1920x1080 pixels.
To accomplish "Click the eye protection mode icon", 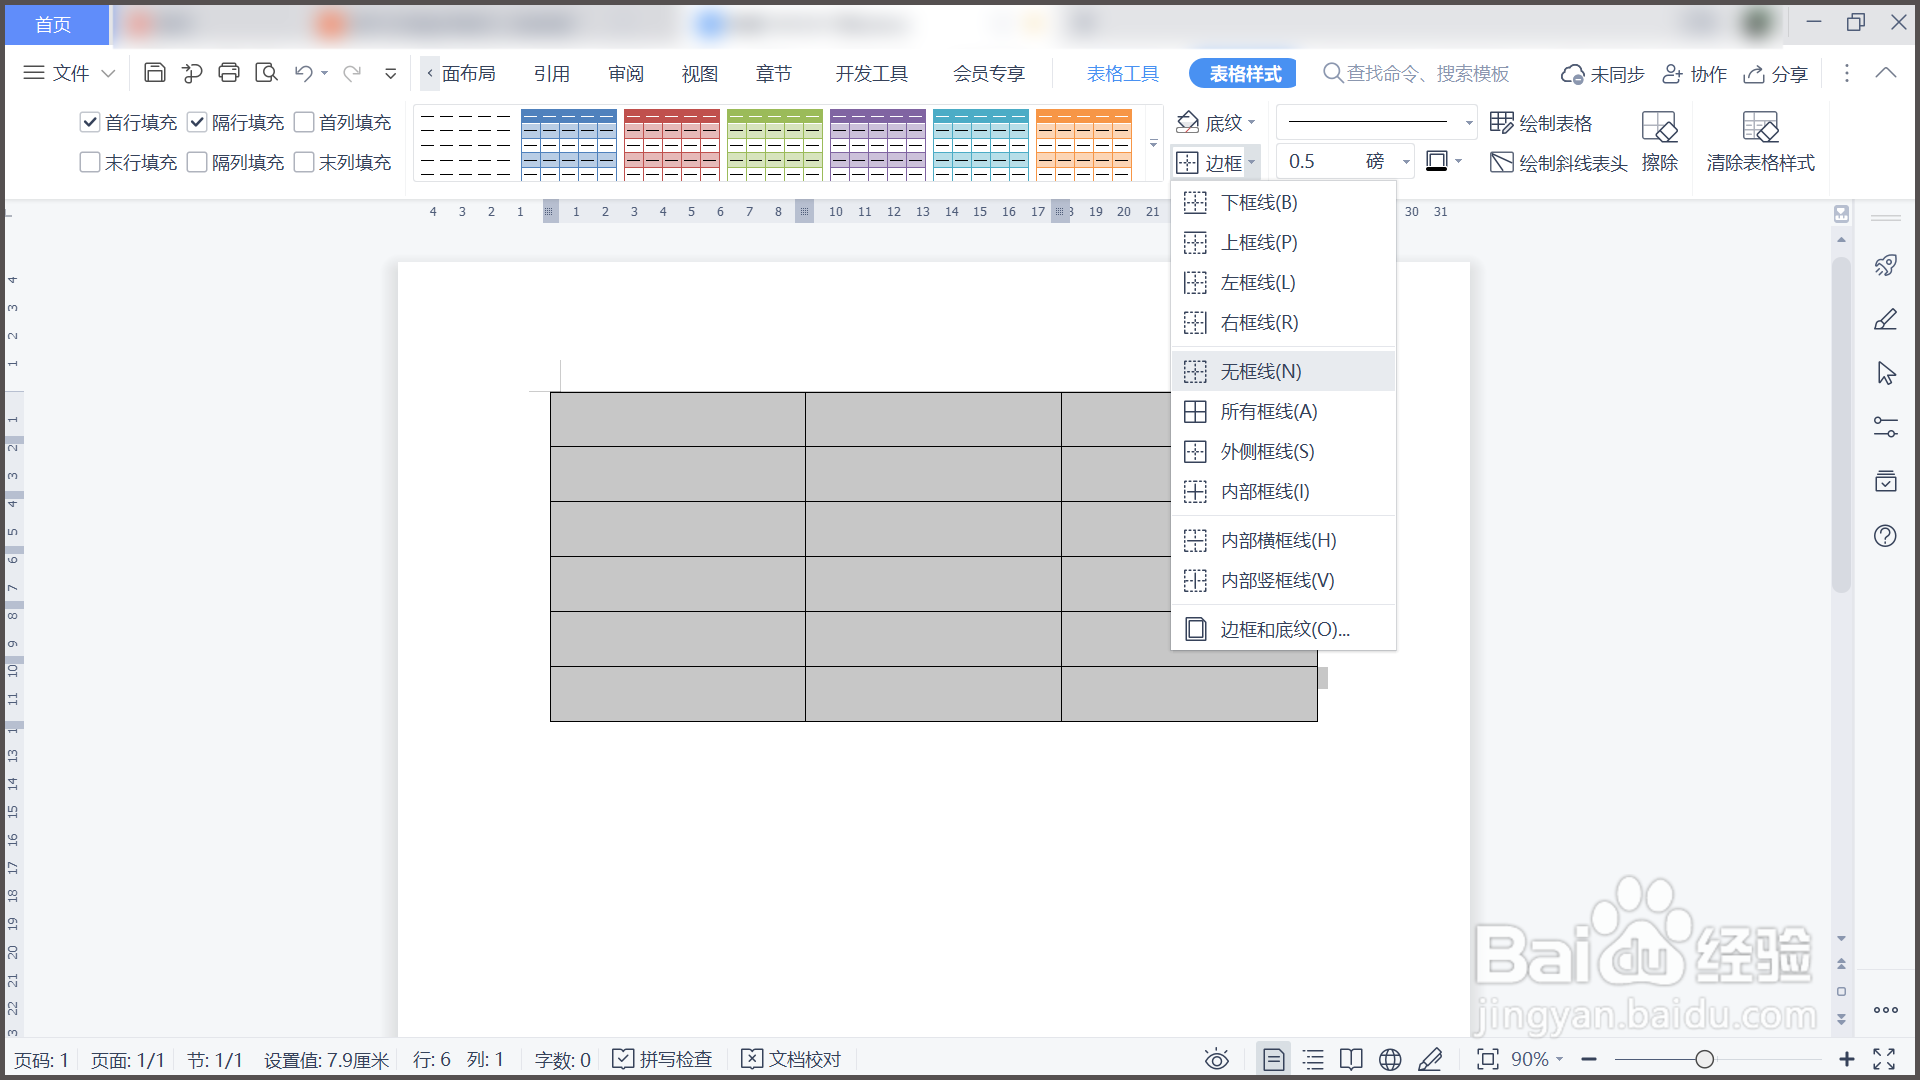I will pyautogui.click(x=1216, y=1059).
